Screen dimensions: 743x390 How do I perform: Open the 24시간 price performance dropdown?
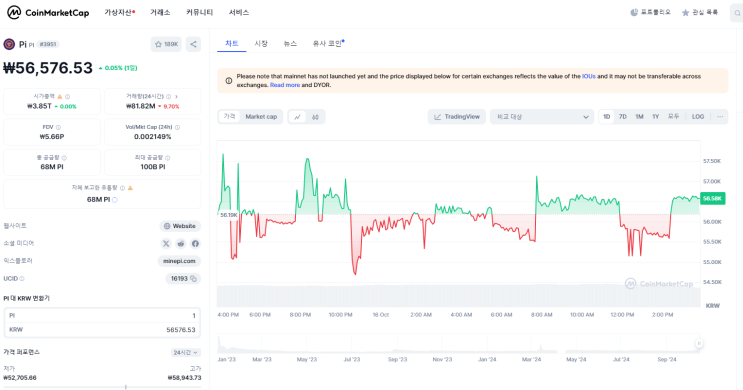tap(185, 353)
